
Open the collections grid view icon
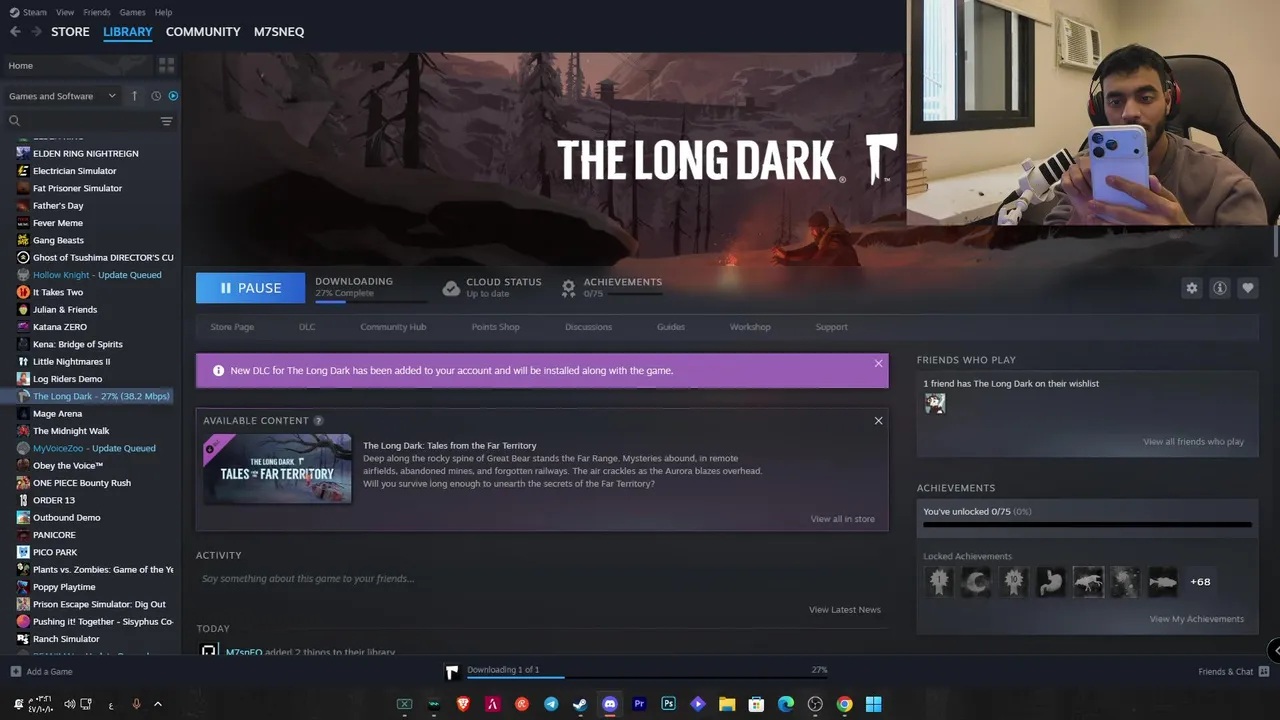coord(166,65)
